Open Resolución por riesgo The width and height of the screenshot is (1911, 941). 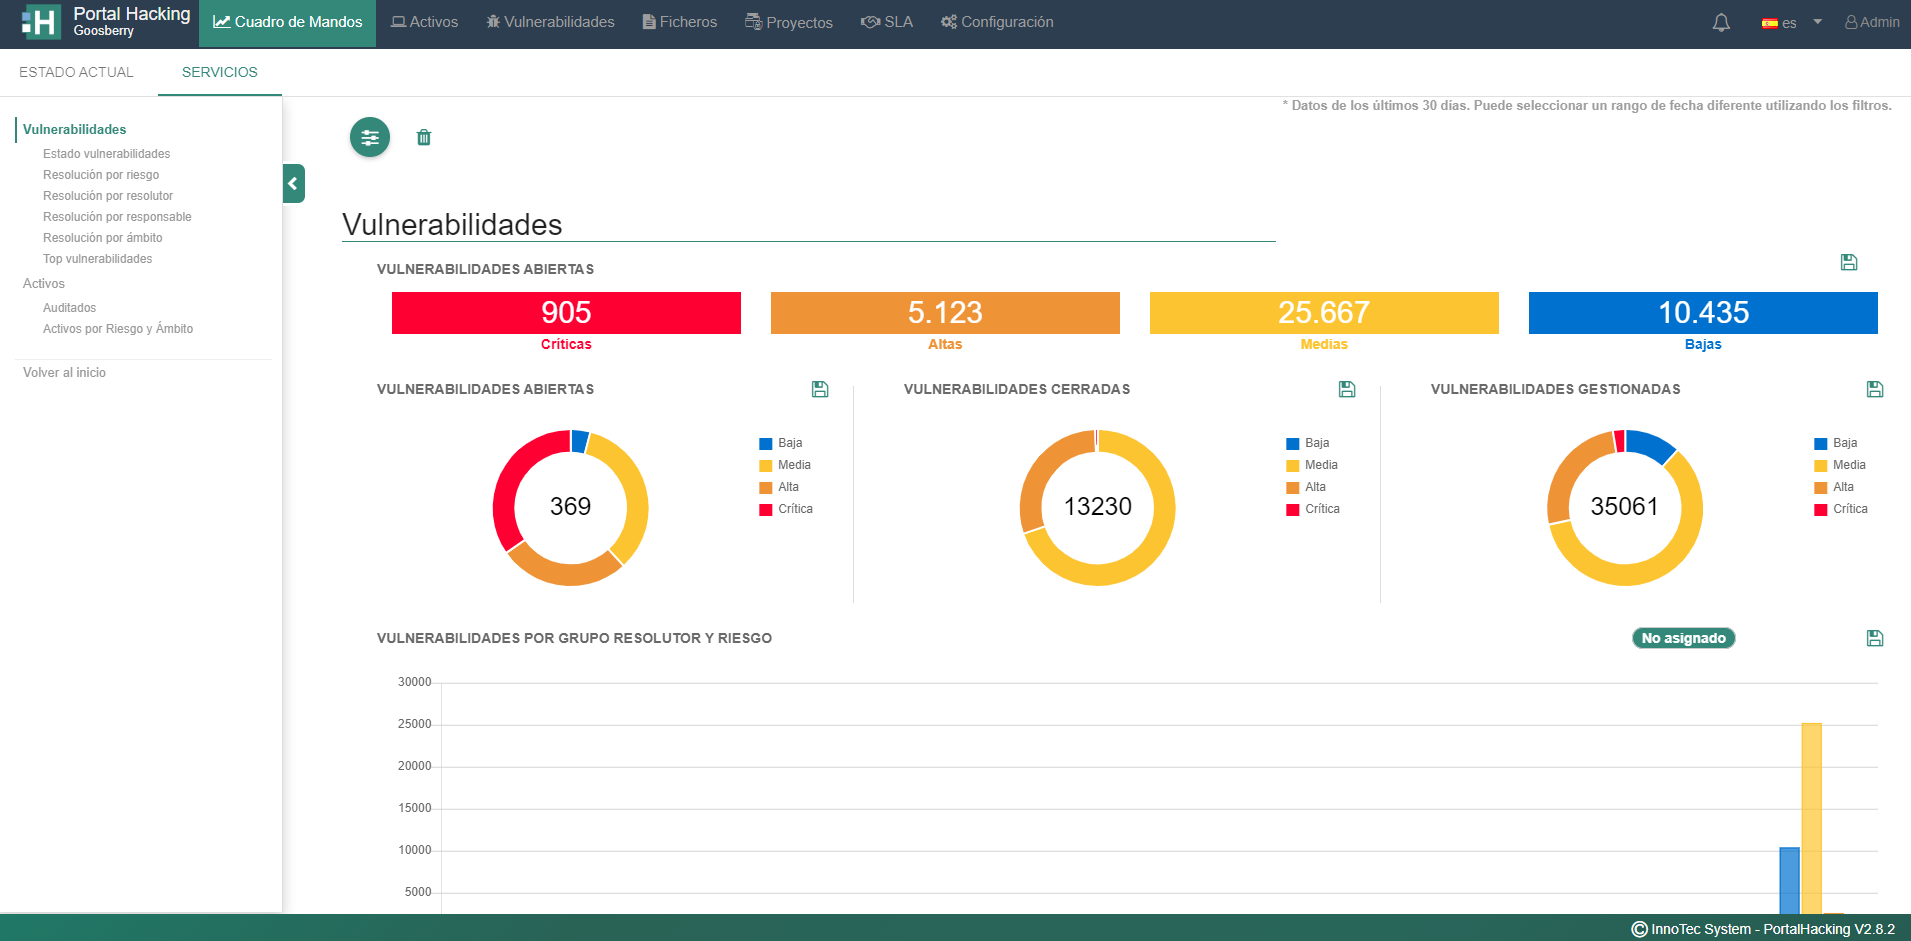[101, 175]
